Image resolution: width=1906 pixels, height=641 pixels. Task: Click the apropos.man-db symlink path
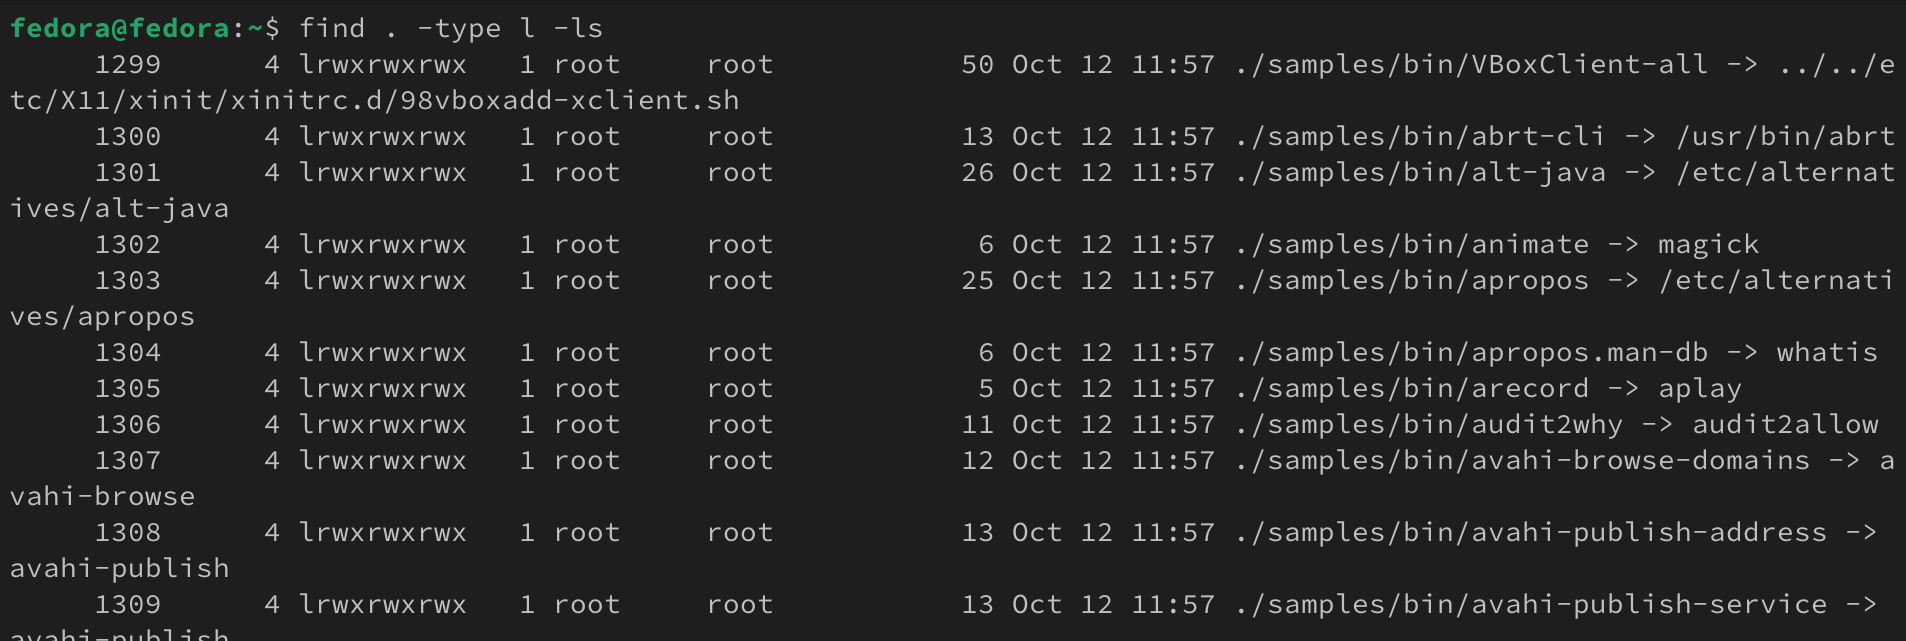click(1471, 352)
